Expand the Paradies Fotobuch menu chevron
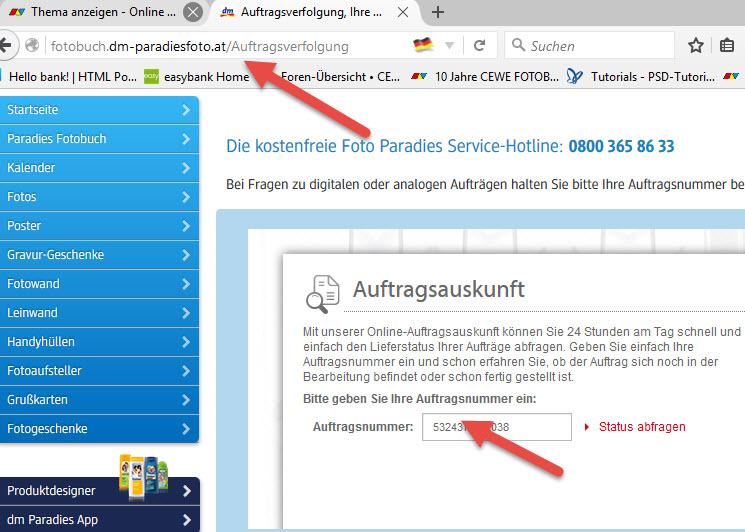Image resolution: width=745 pixels, height=532 pixels. (186, 139)
